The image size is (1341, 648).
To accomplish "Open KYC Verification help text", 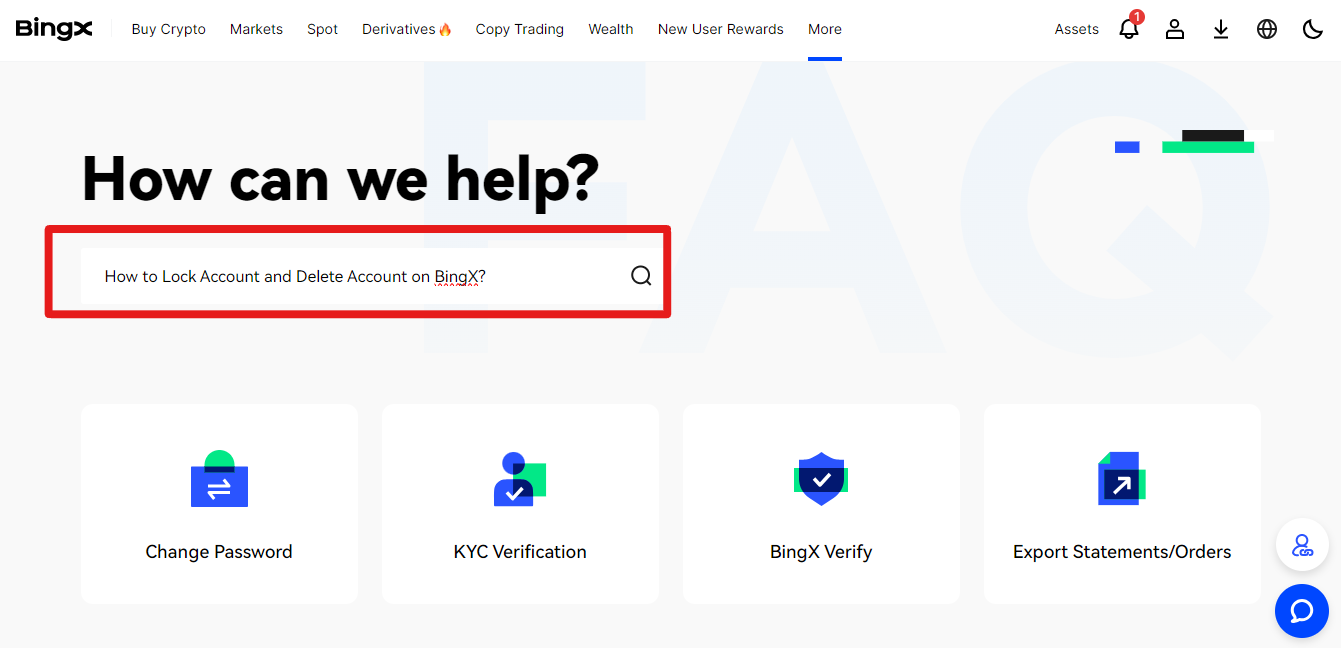I will tap(520, 551).
